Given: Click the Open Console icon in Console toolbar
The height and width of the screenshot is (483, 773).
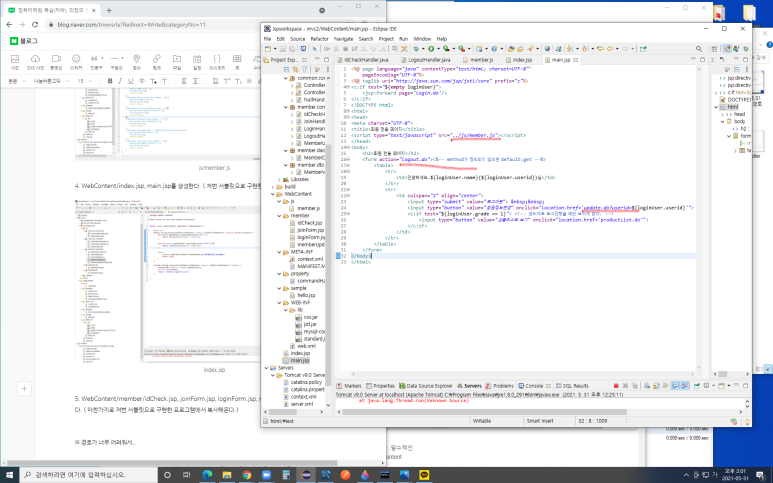Looking at the screenshot, I should click(722, 386).
